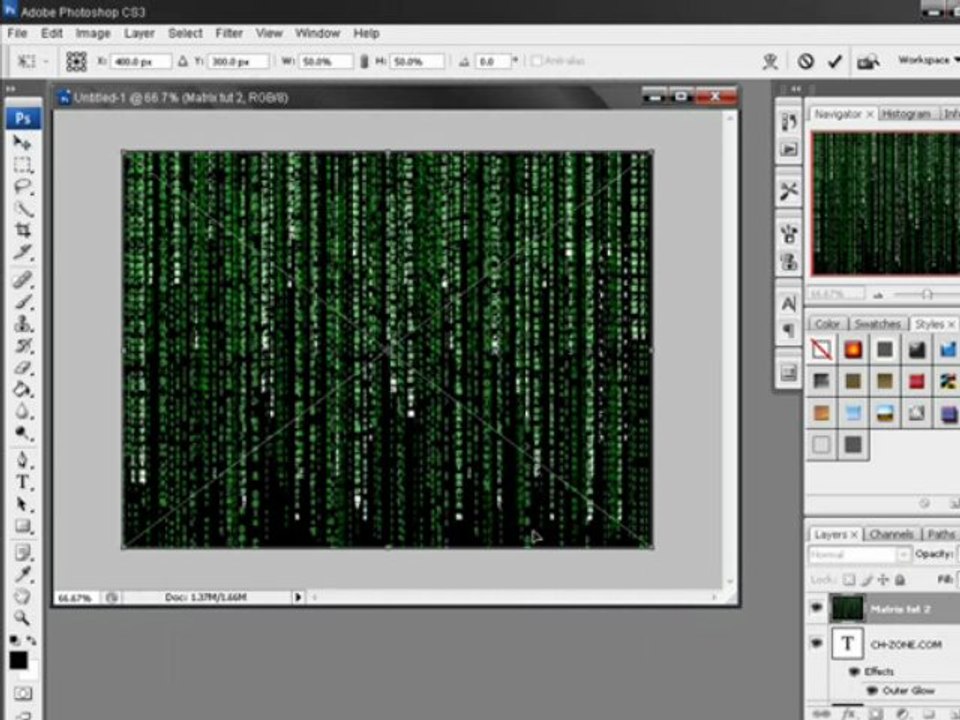Select the History Brush tool

(23, 346)
